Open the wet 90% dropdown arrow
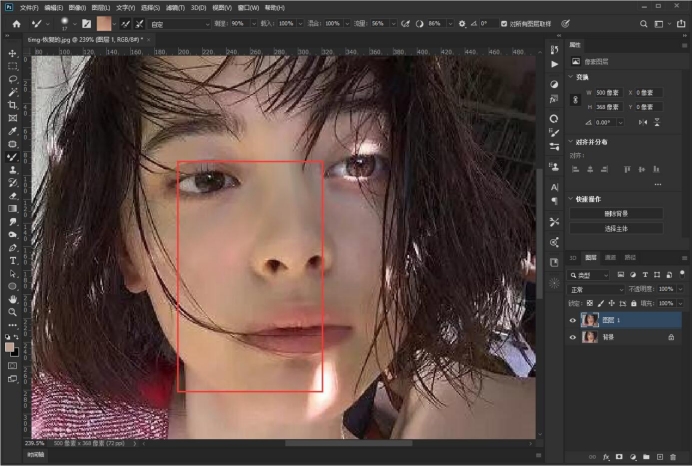This screenshot has height=466, width=692. tap(254, 24)
